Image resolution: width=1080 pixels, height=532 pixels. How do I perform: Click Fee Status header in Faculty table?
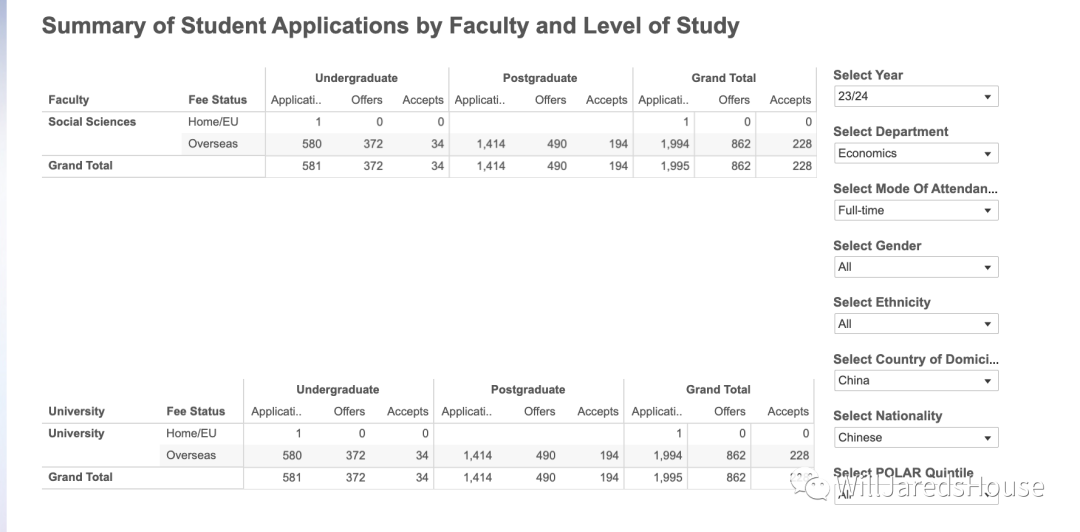(x=217, y=100)
